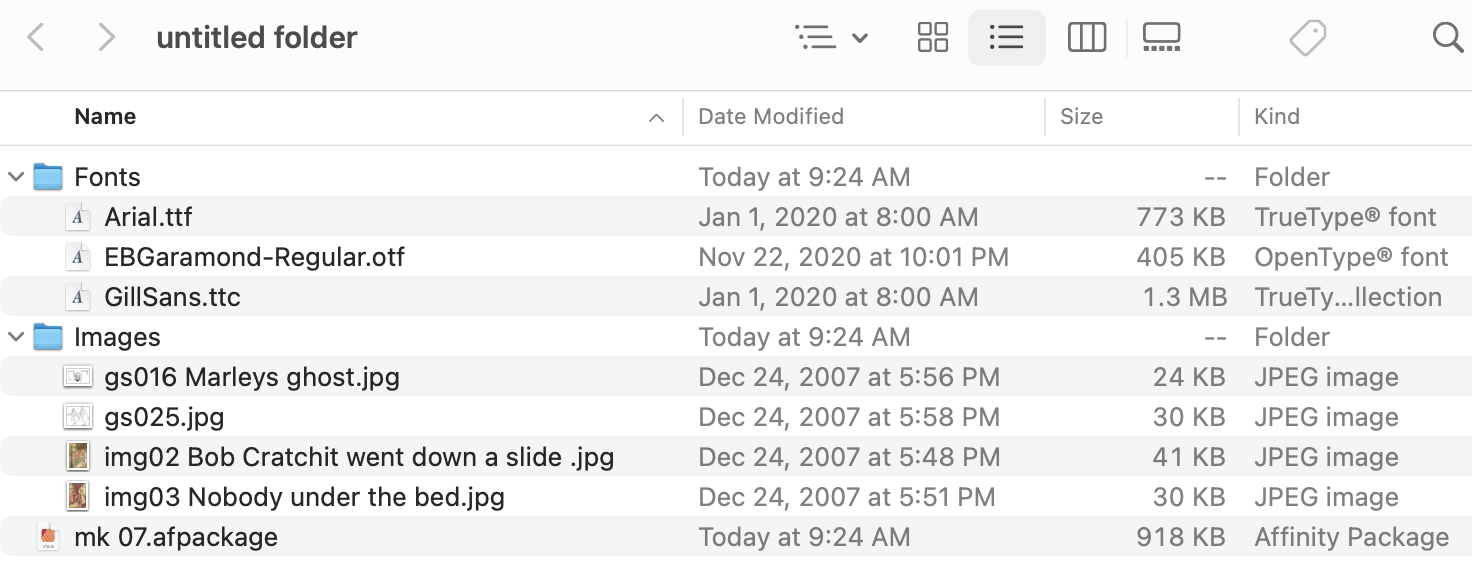Click the untitled folder window title
Image resolution: width=1472 pixels, height=570 pixels.
(257, 38)
